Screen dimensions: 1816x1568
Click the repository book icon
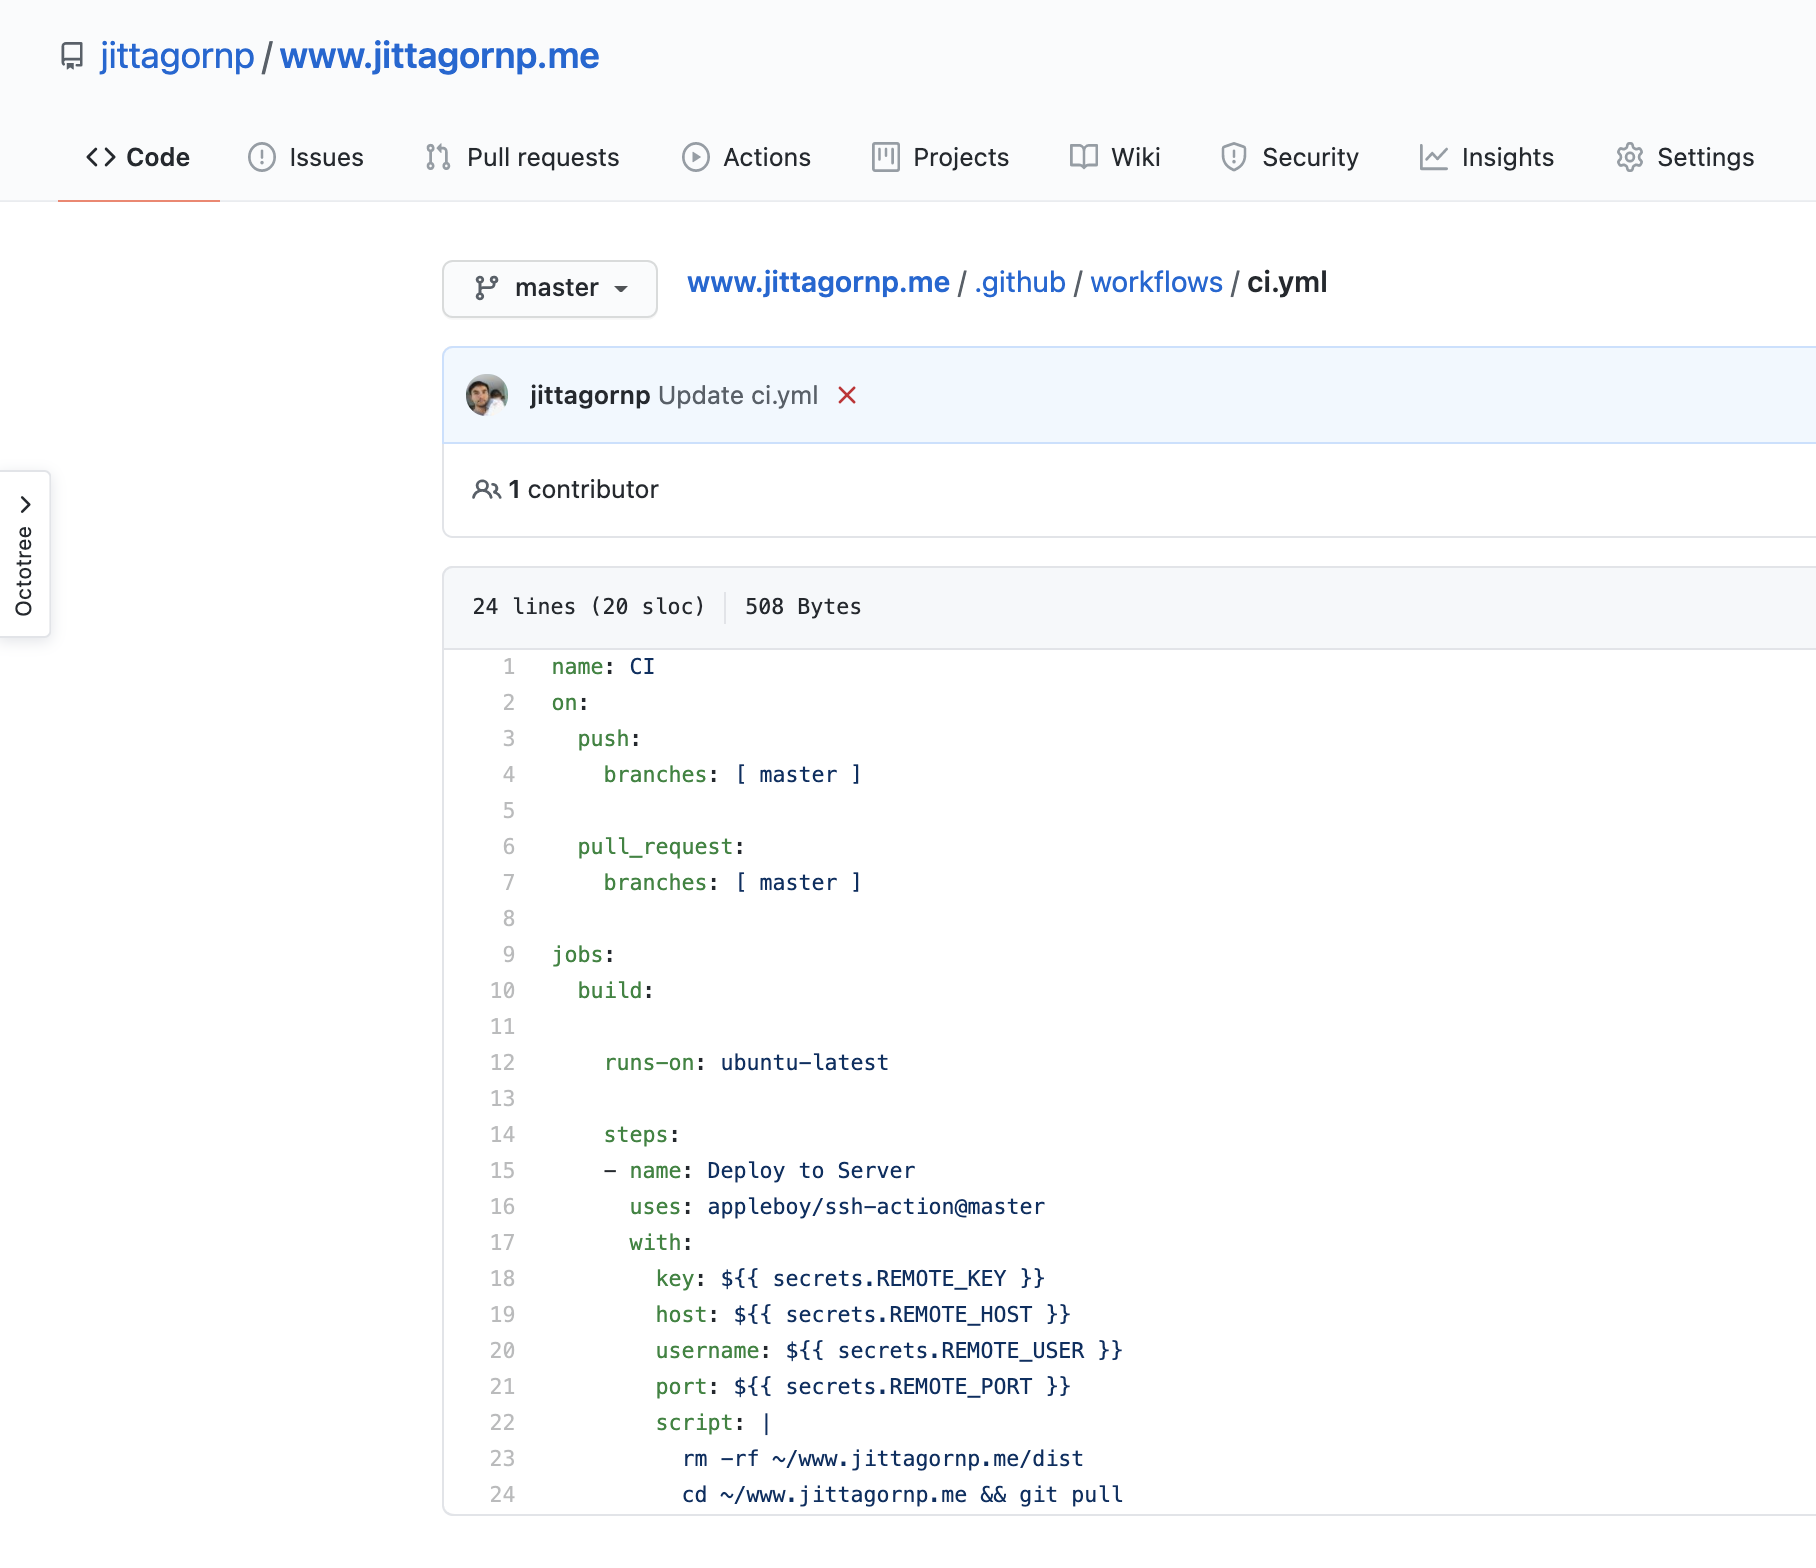tap(72, 56)
